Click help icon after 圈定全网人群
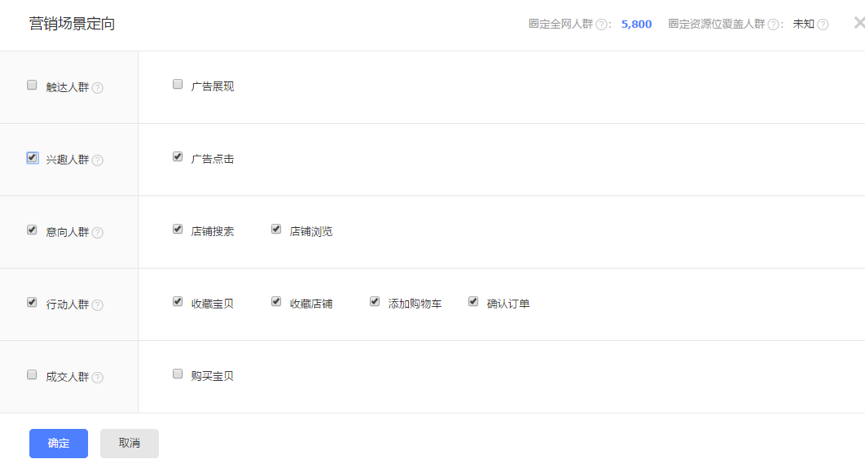865x464 pixels. tap(601, 24)
